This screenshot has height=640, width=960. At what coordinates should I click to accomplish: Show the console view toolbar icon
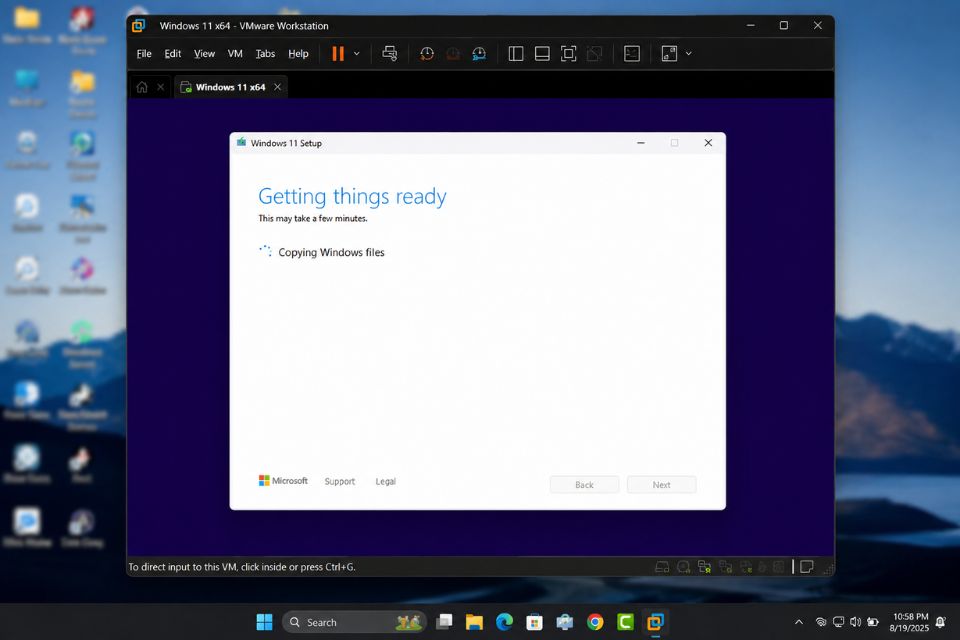tap(632, 54)
